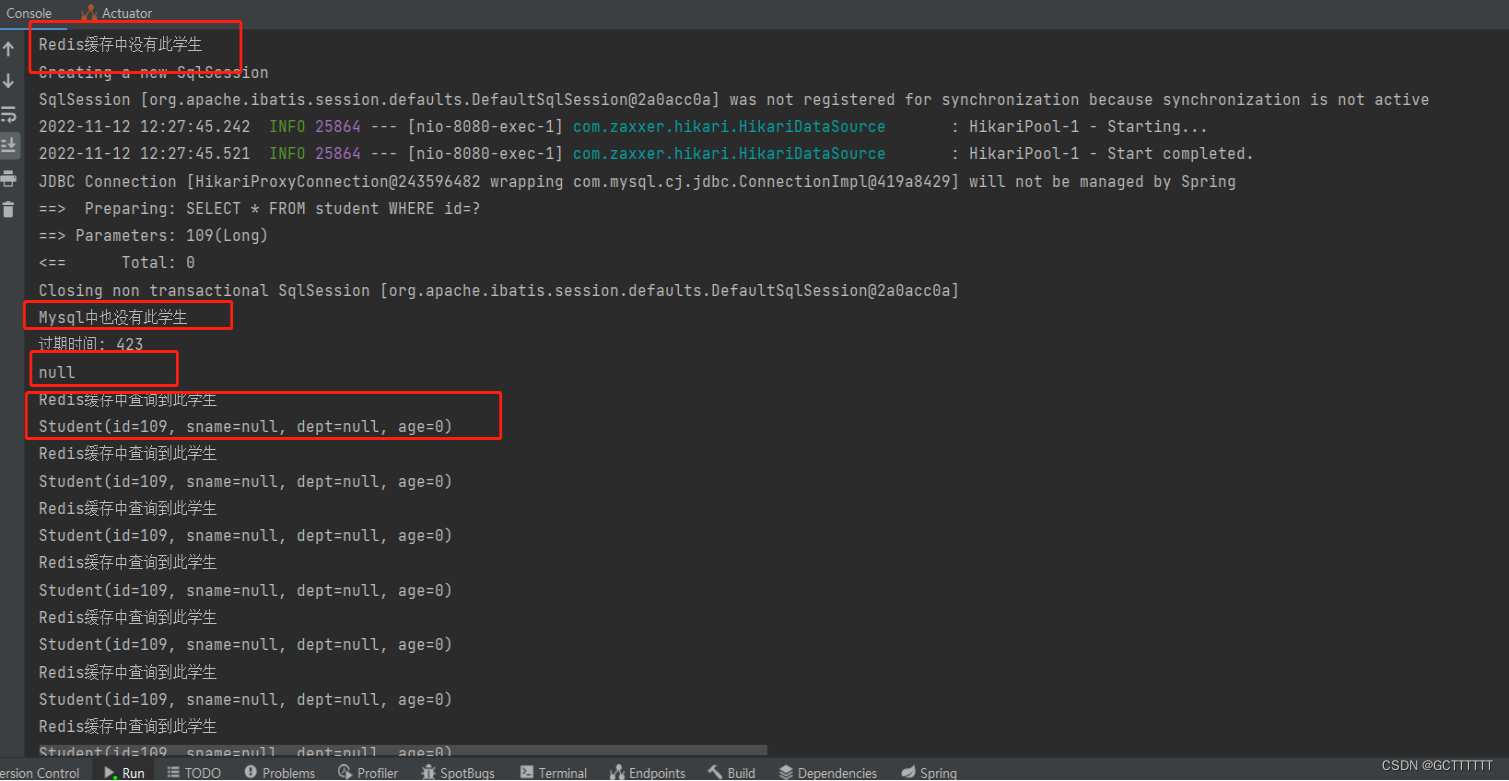The height and width of the screenshot is (781, 1509).
Task: Click the print console output icon
Action: (9, 178)
